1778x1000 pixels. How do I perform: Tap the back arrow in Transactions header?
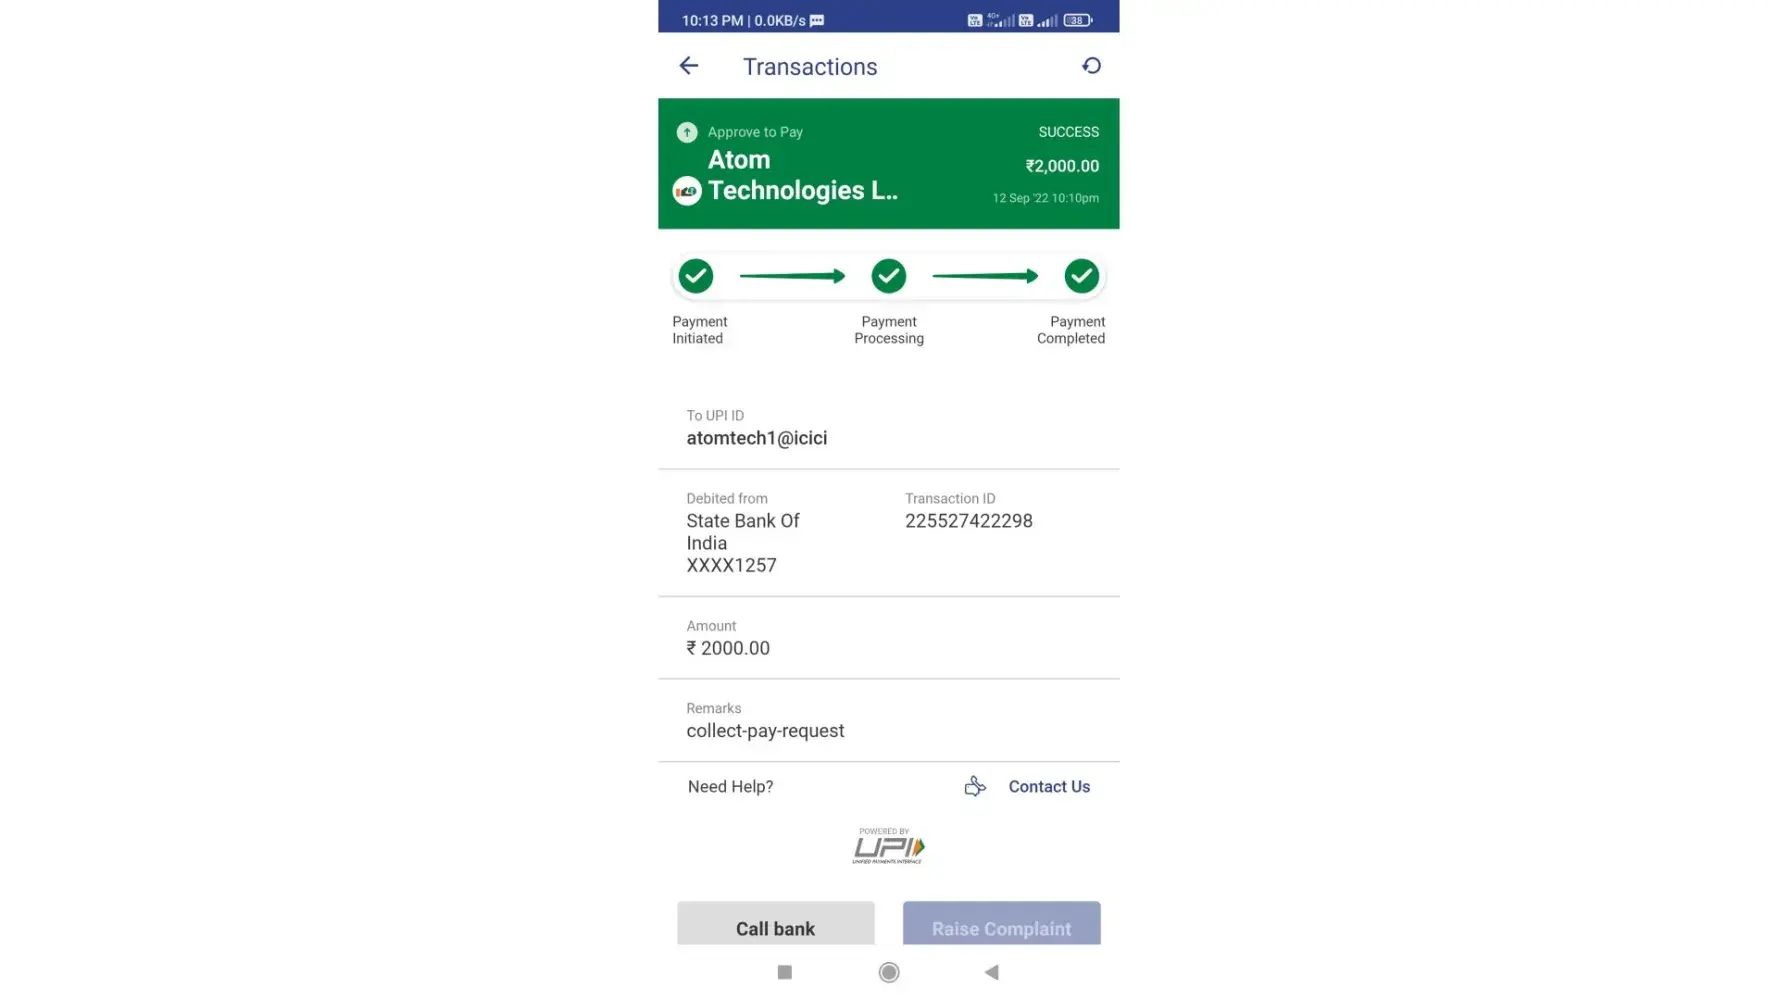click(x=688, y=66)
